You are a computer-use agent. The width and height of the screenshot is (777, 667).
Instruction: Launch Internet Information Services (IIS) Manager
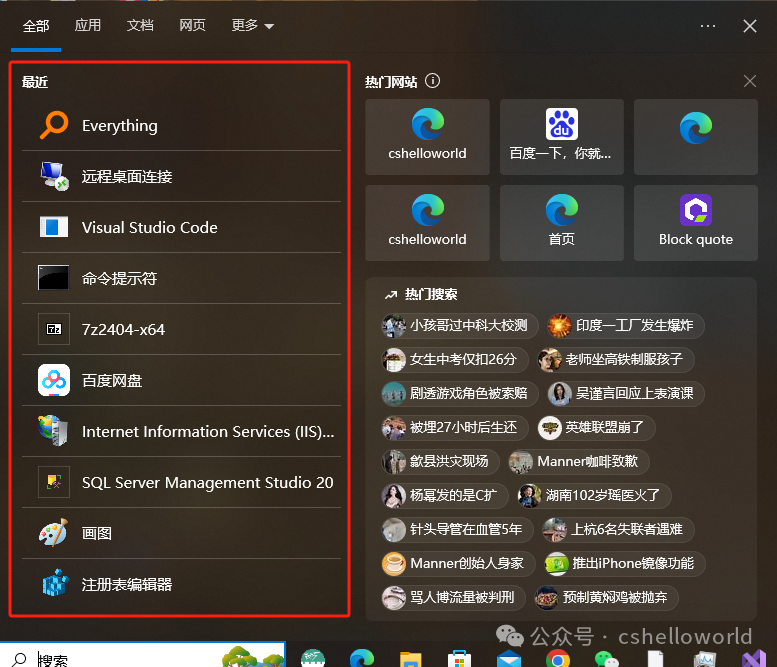tap(207, 432)
